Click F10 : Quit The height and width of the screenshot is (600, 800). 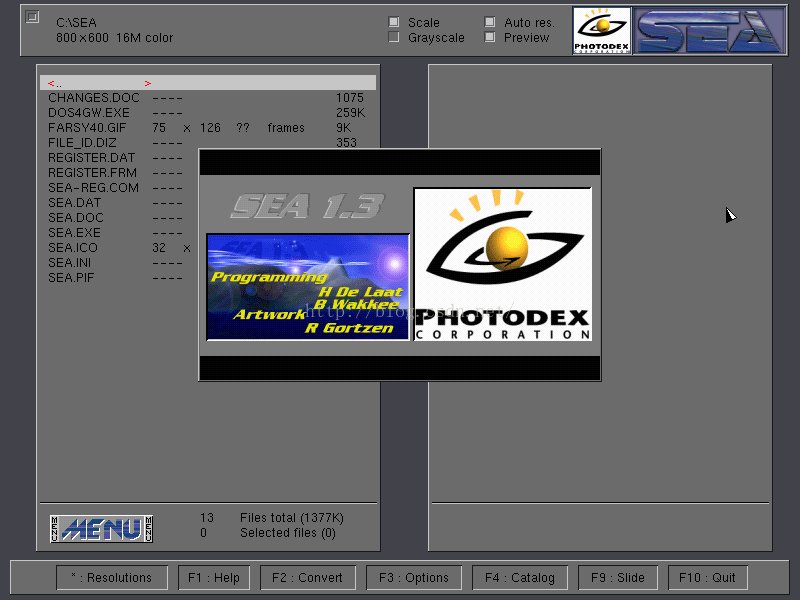[708, 578]
